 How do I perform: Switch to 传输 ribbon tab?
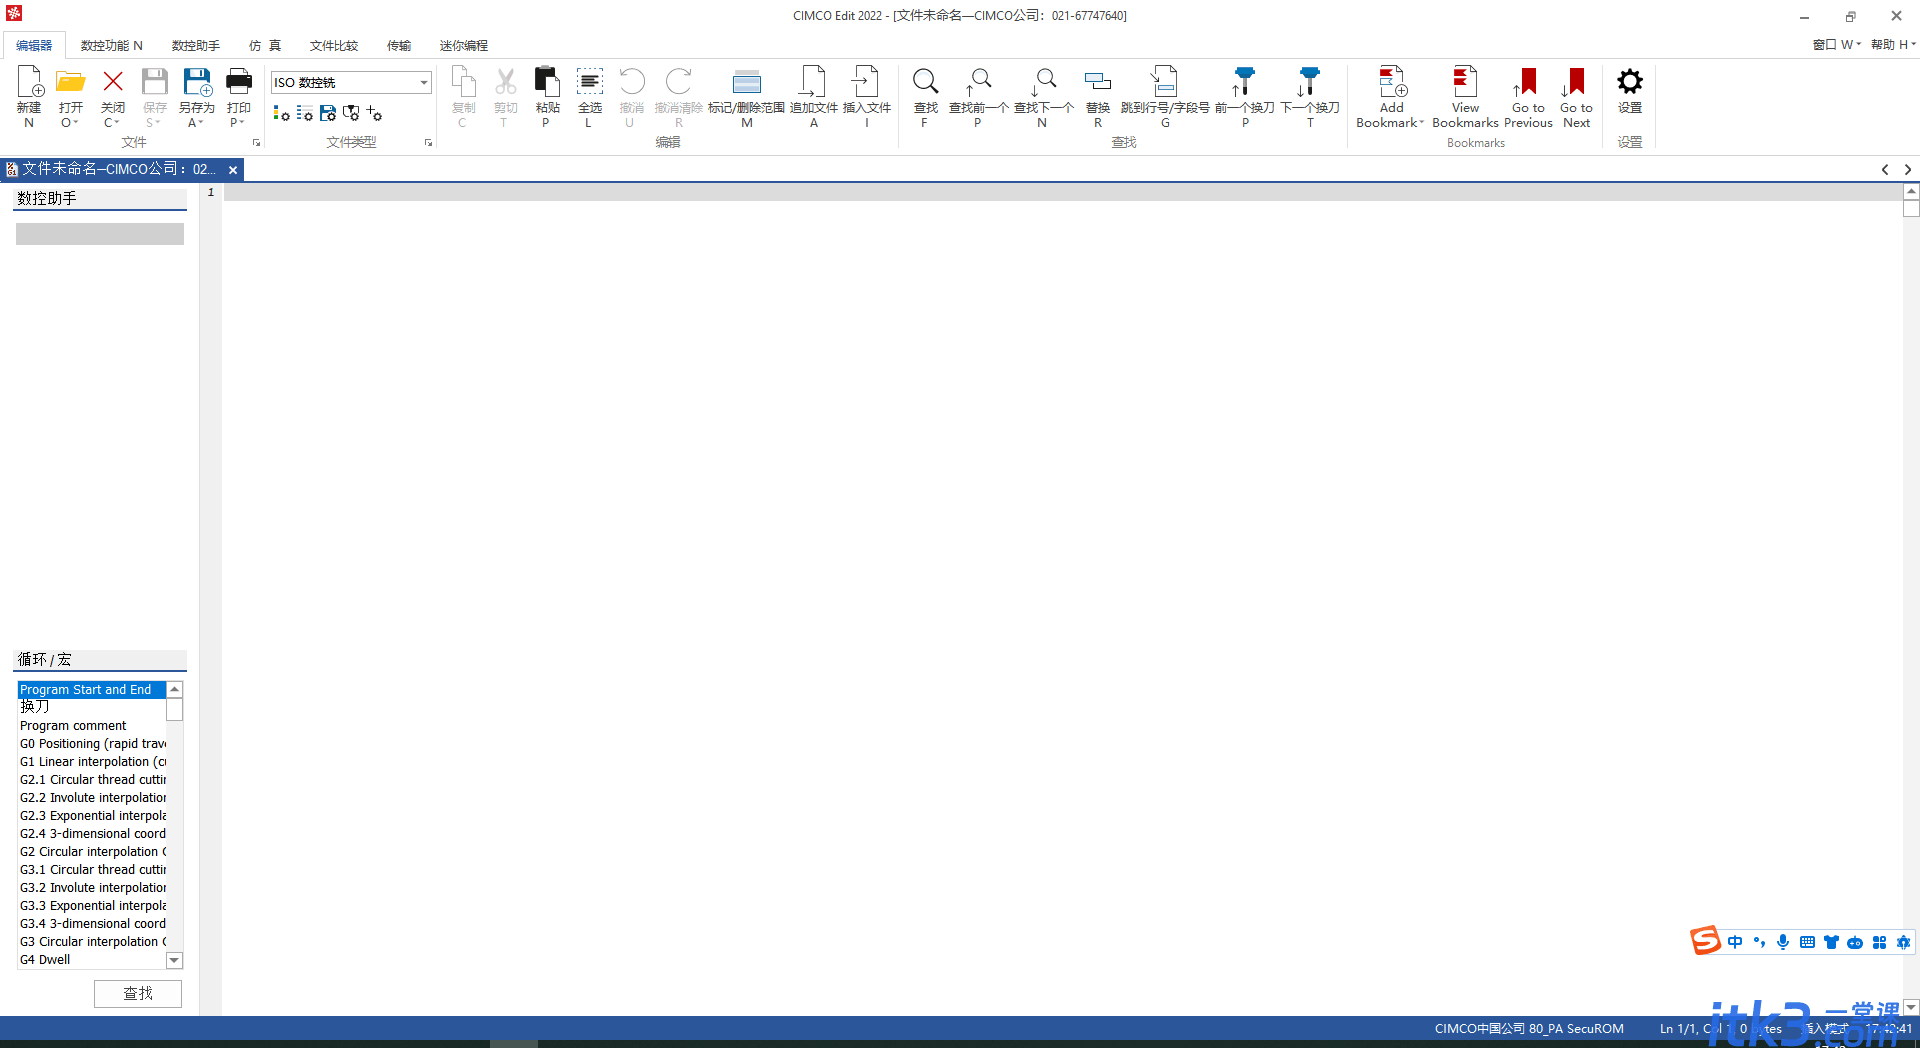[399, 46]
